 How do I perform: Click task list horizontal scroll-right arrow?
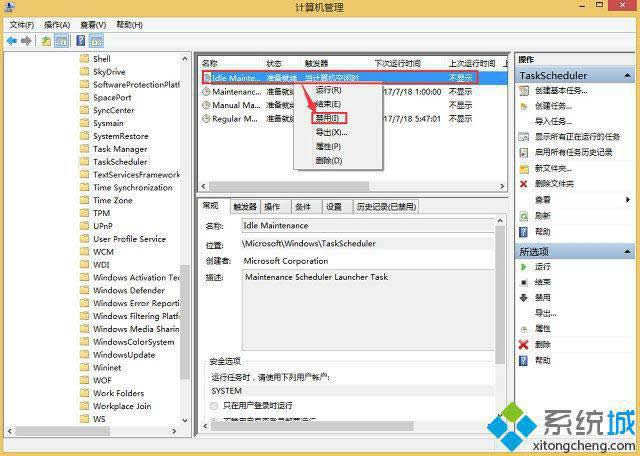tap(502, 186)
